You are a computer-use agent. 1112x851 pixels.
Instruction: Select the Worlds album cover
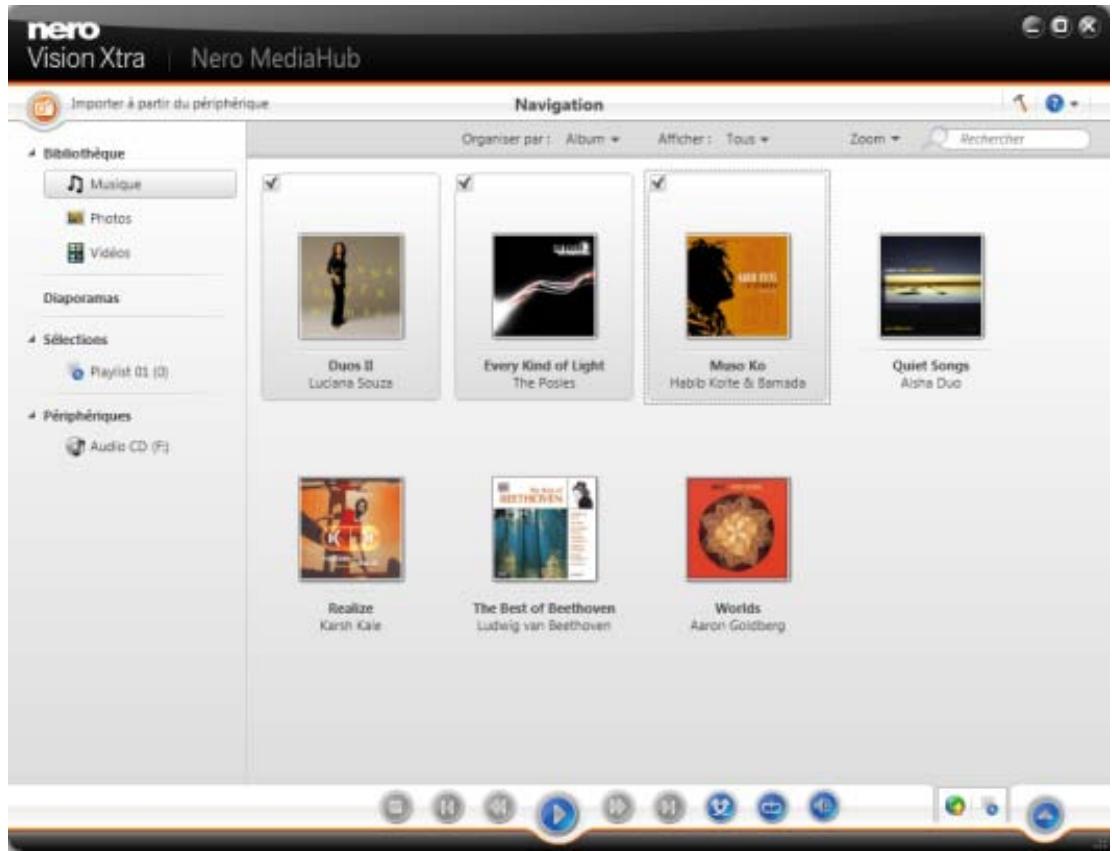[x=738, y=529]
